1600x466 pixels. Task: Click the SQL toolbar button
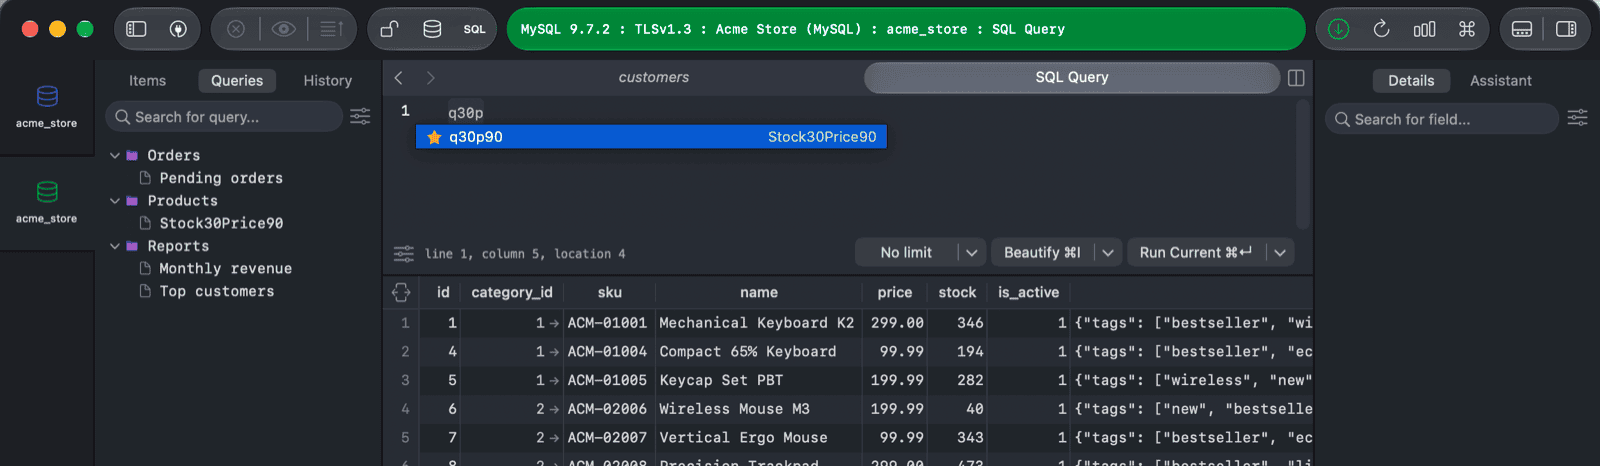click(x=474, y=29)
